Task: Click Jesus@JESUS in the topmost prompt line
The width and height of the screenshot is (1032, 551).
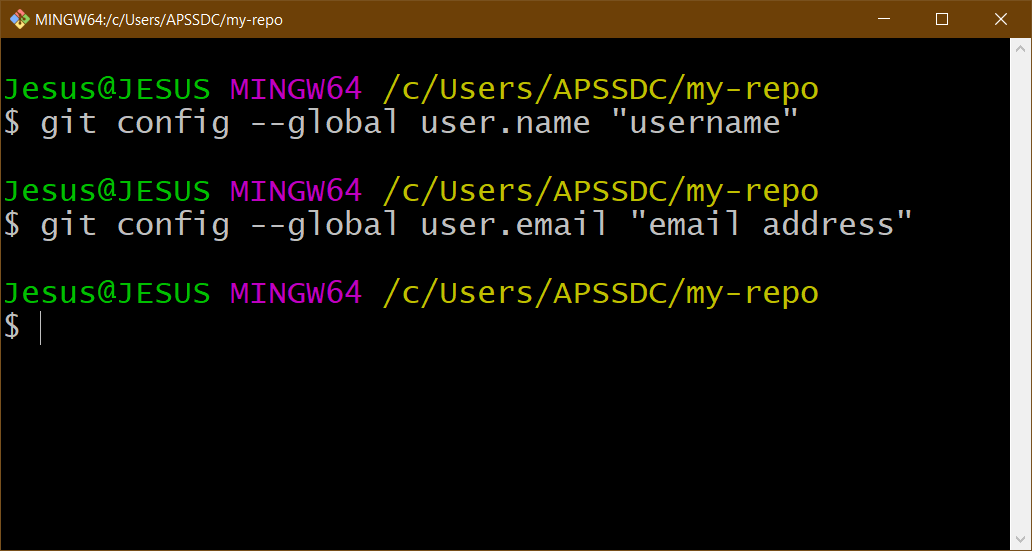Action: coord(106,89)
